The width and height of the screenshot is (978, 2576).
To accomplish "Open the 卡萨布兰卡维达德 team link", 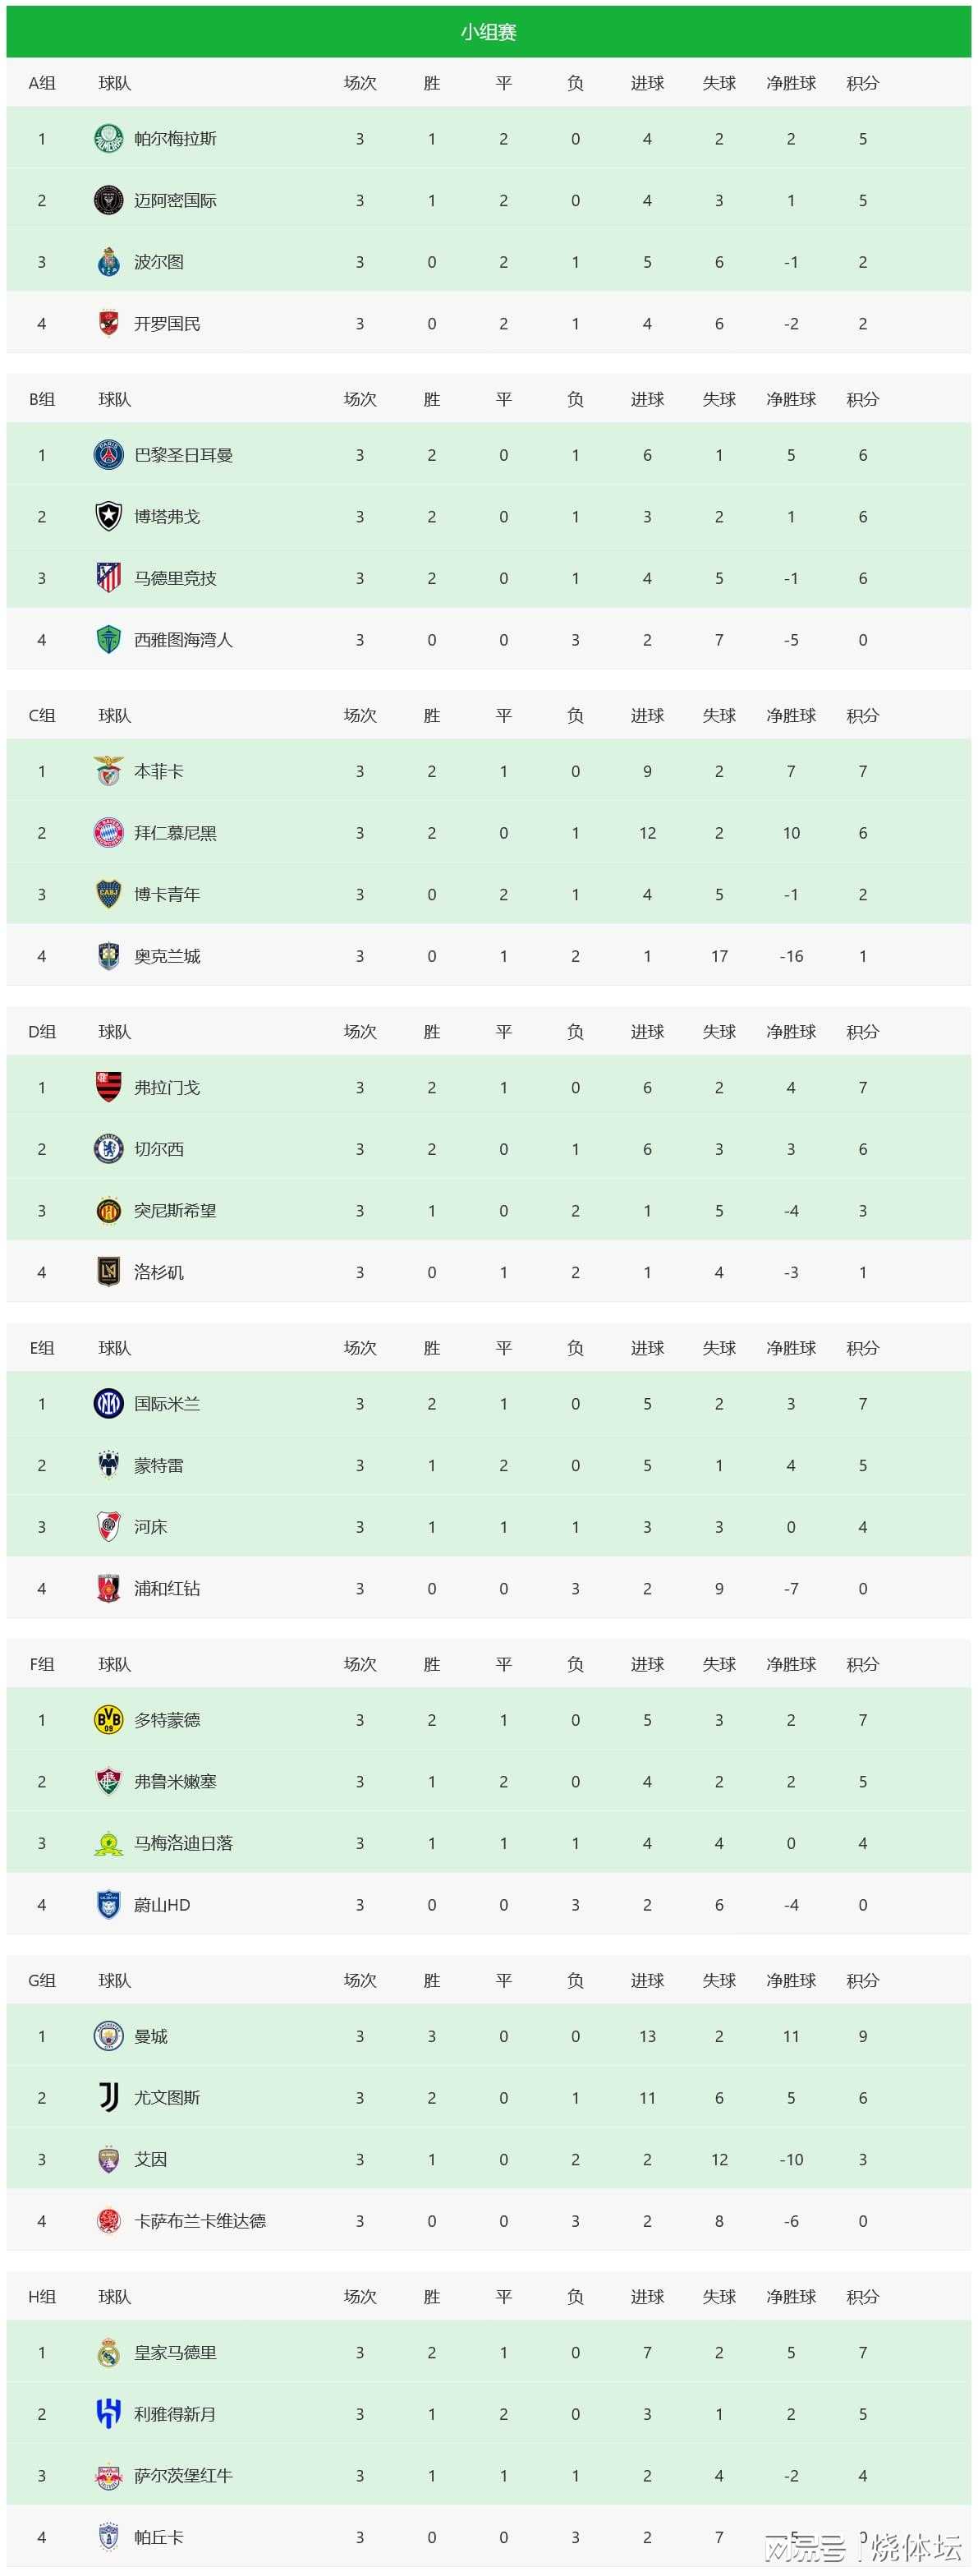I will (x=200, y=2220).
